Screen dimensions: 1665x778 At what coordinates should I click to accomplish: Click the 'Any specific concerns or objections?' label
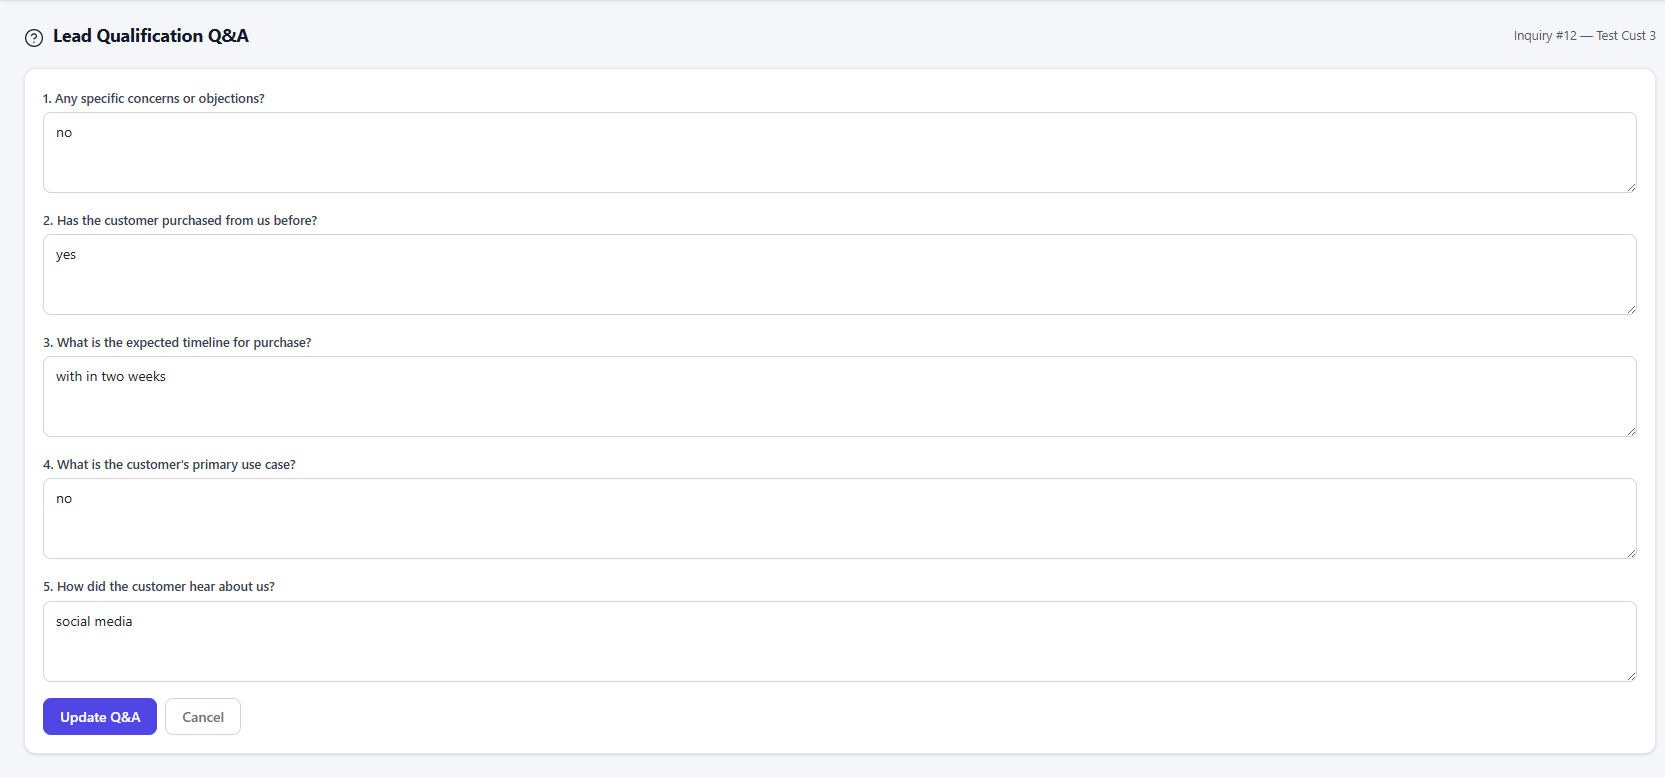(154, 98)
